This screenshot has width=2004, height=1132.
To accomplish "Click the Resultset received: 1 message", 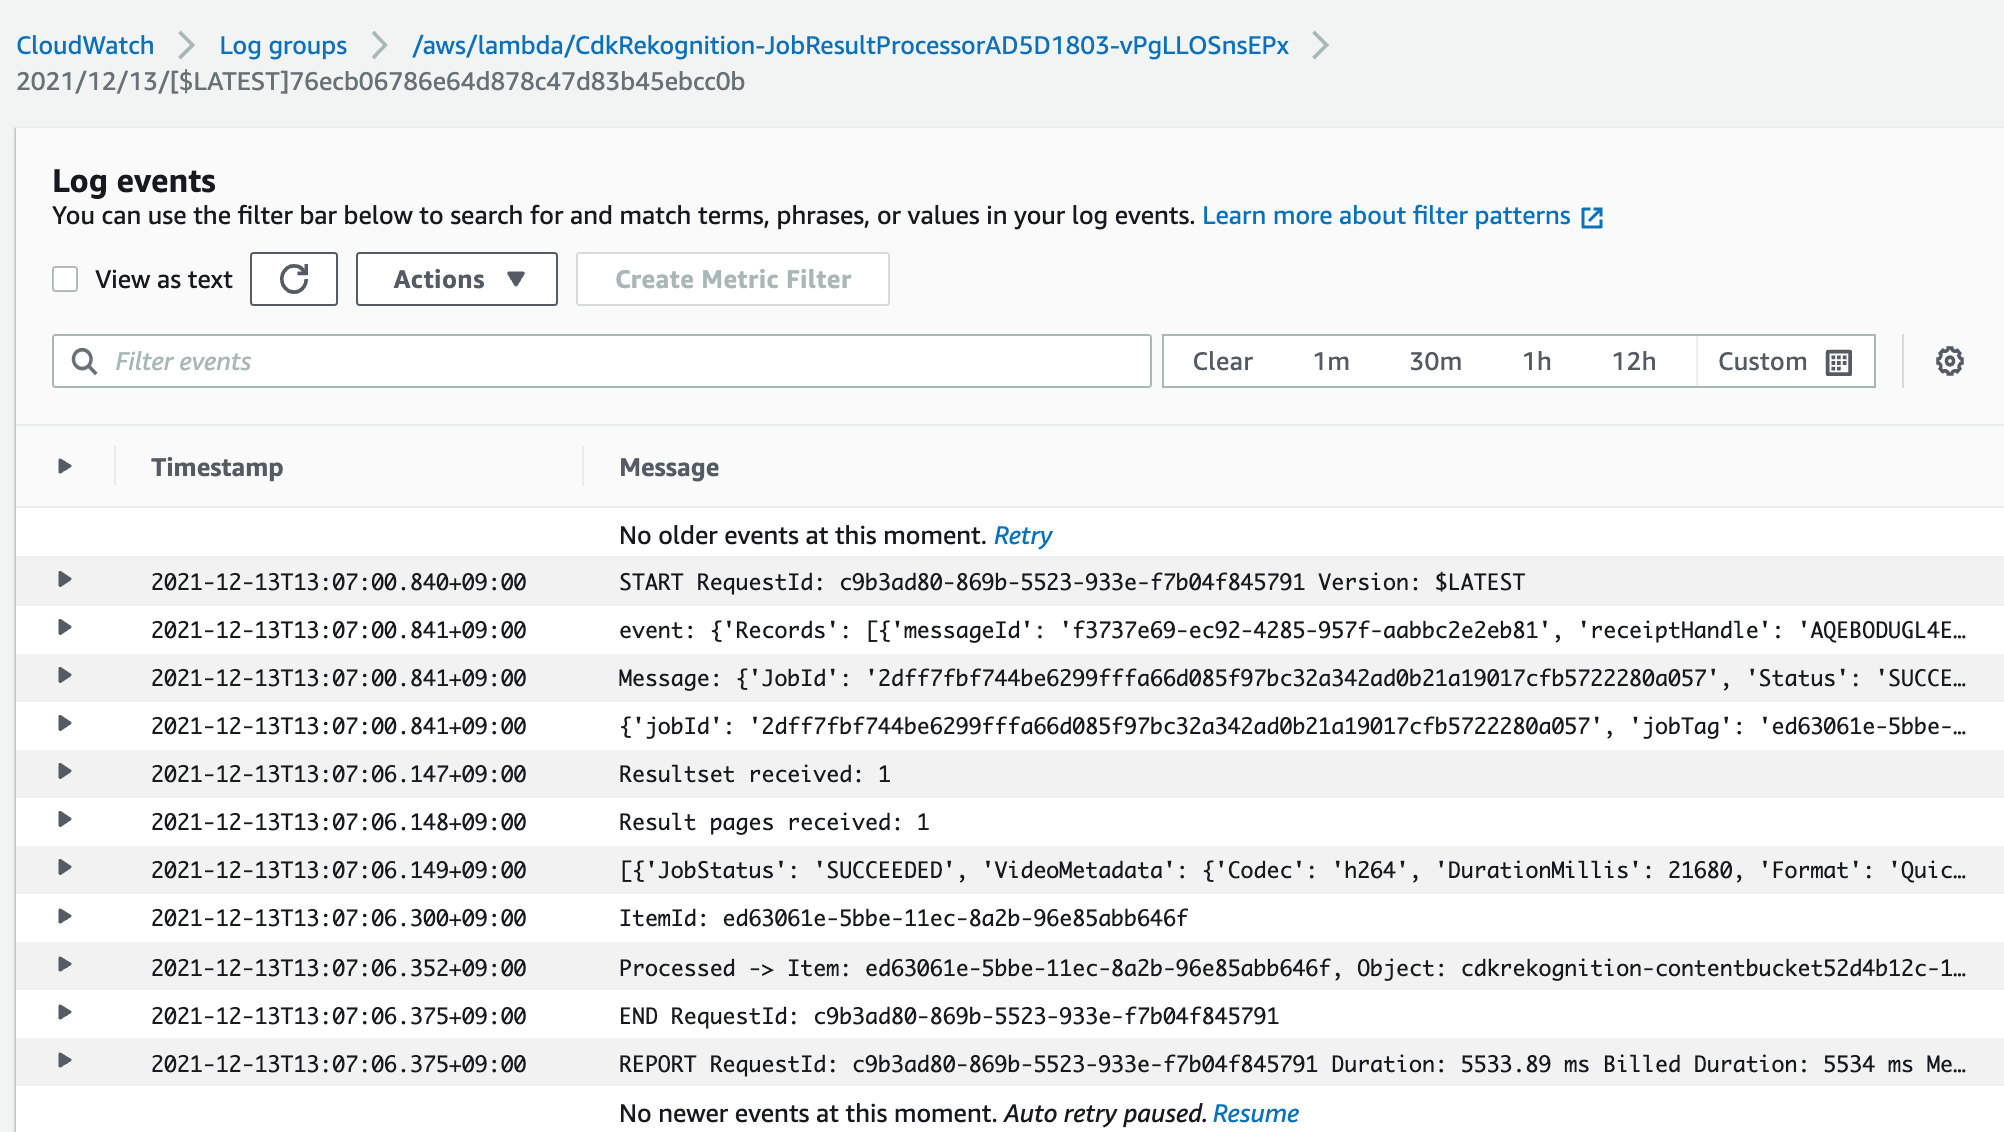I will [755, 774].
